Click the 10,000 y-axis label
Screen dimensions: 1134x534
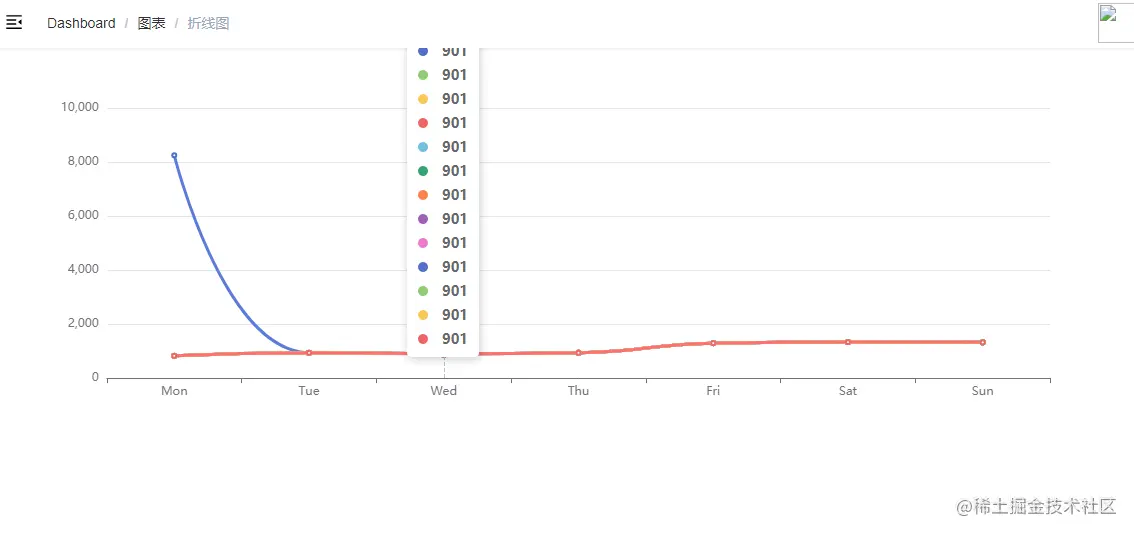pos(80,108)
